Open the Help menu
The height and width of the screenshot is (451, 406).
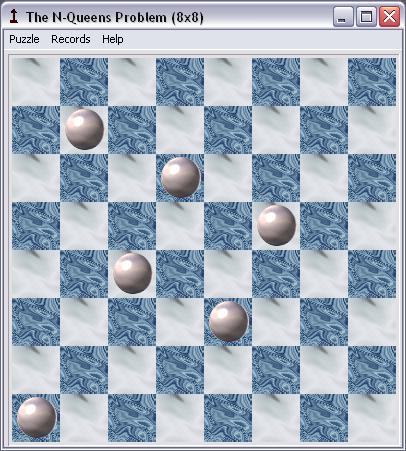click(x=113, y=39)
